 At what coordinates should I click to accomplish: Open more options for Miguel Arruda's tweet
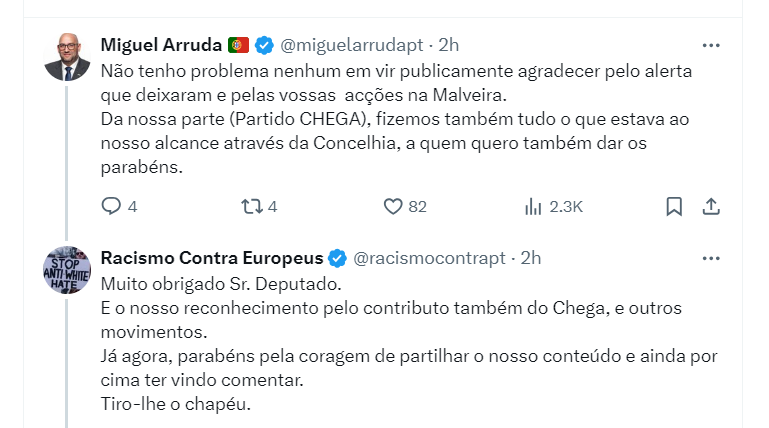click(711, 45)
